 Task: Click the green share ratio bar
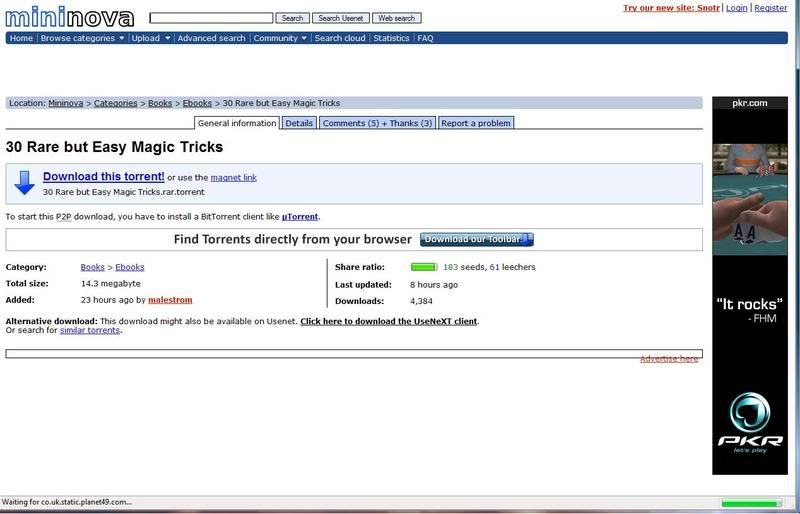424,268
